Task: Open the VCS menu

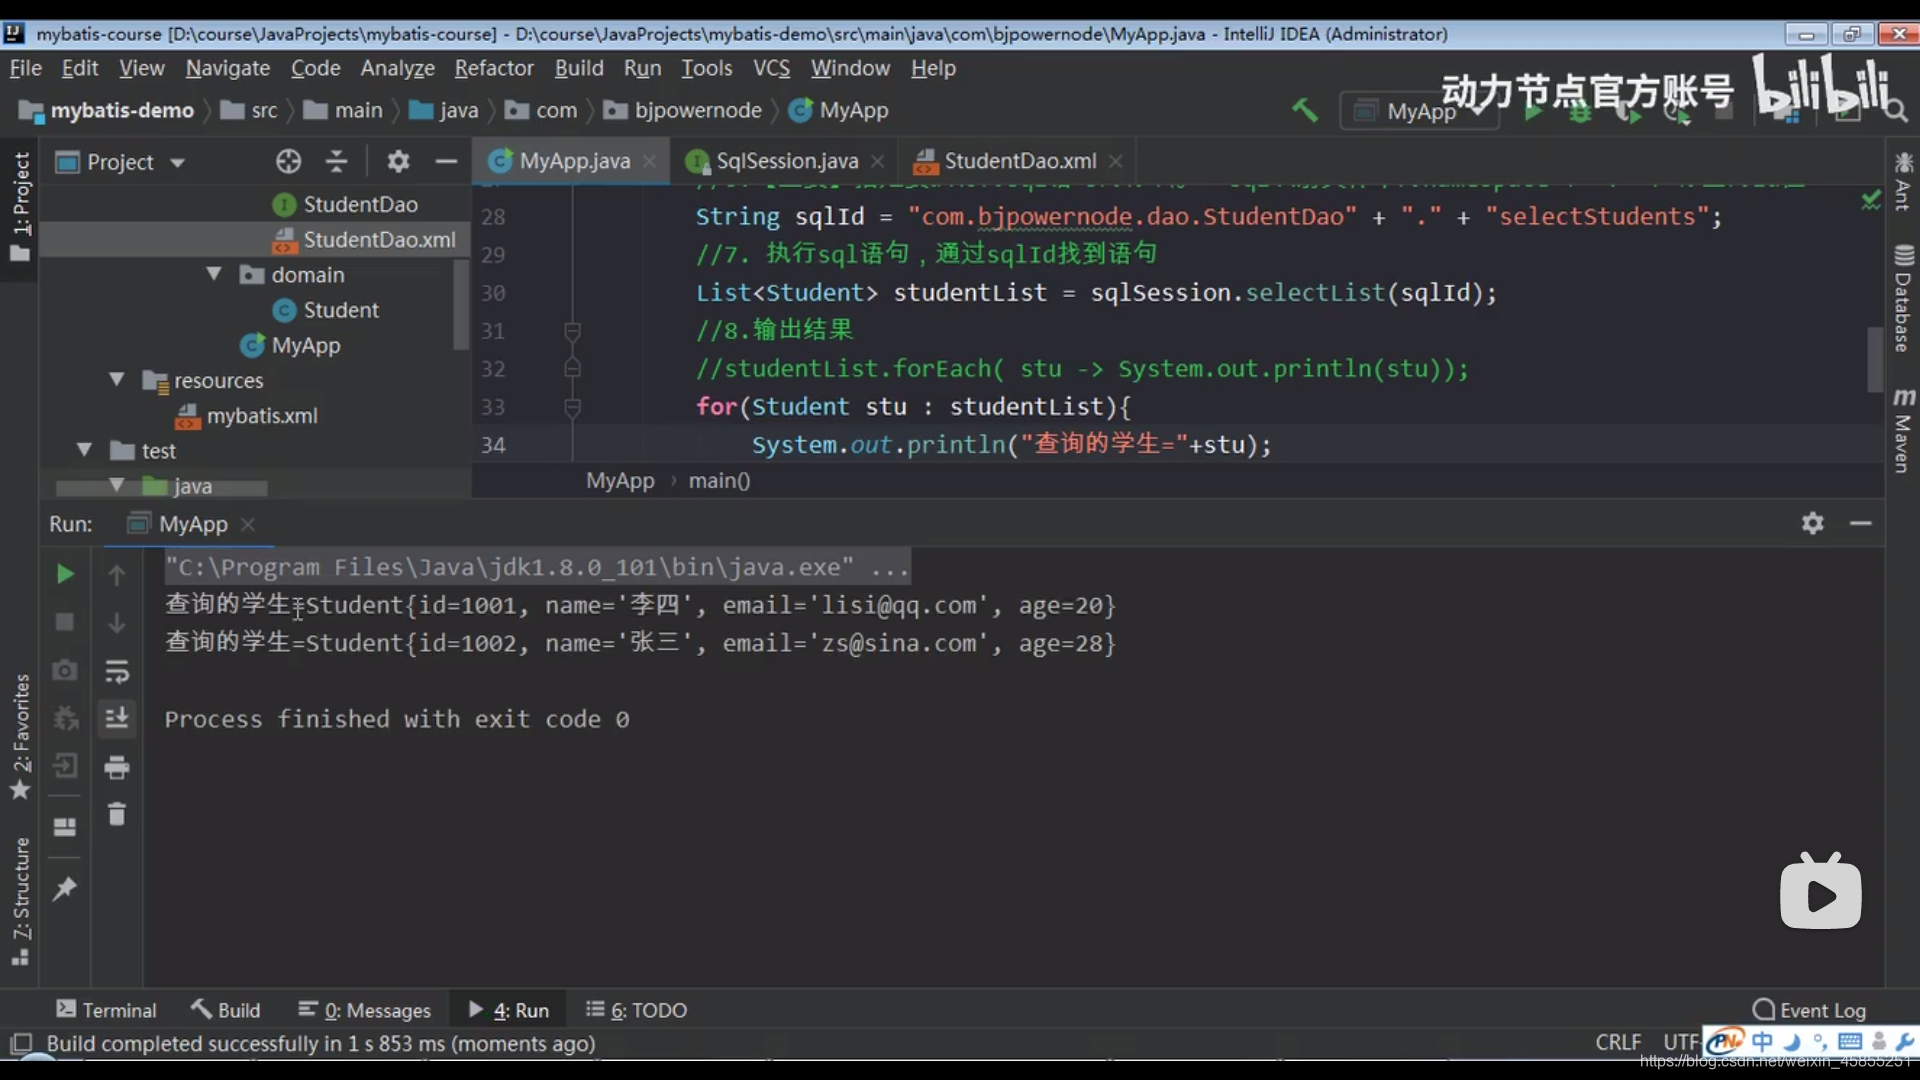Action: [x=771, y=68]
